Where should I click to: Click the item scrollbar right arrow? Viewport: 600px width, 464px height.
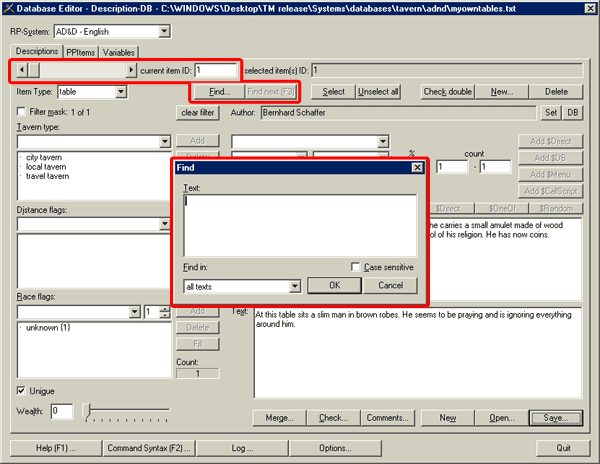[x=131, y=71]
